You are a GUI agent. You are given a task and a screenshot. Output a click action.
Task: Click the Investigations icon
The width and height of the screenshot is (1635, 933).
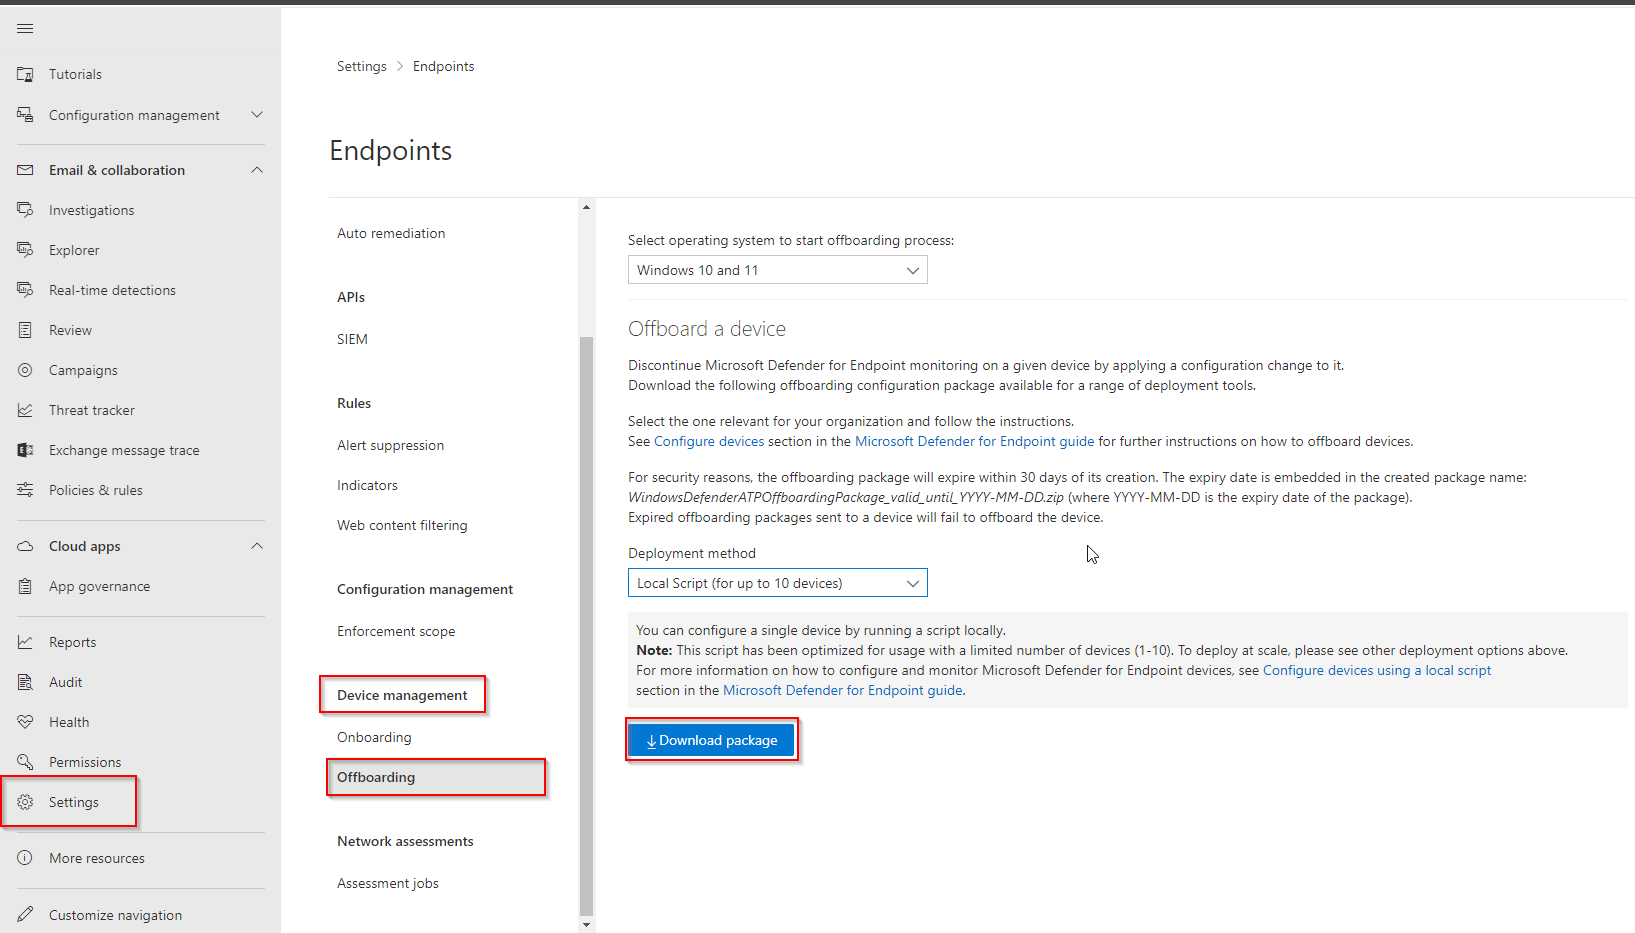[x=25, y=210]
